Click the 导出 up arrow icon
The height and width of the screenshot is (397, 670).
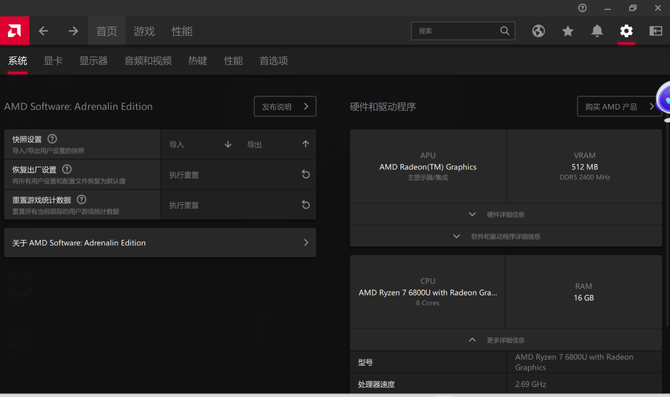pos(306,144)
